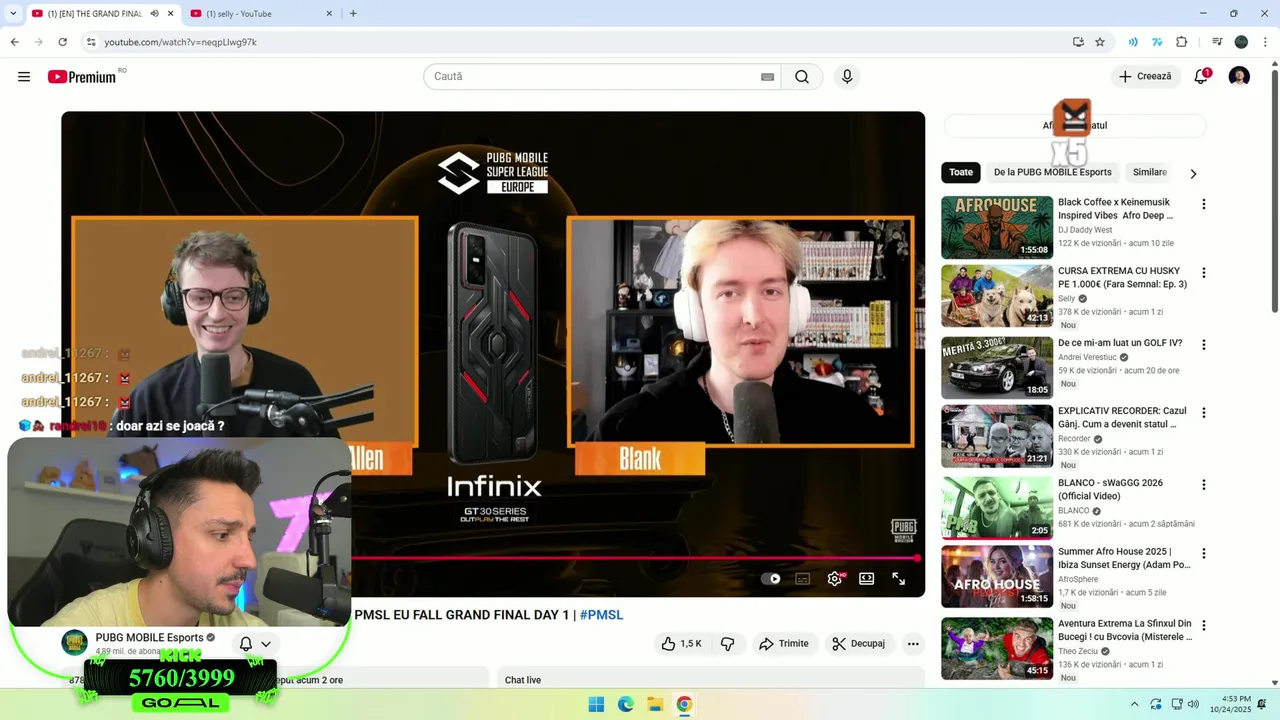Viewport: 1280px width, 720px height.
Task: Click the search magnifier button
Action: coord(802,77)
